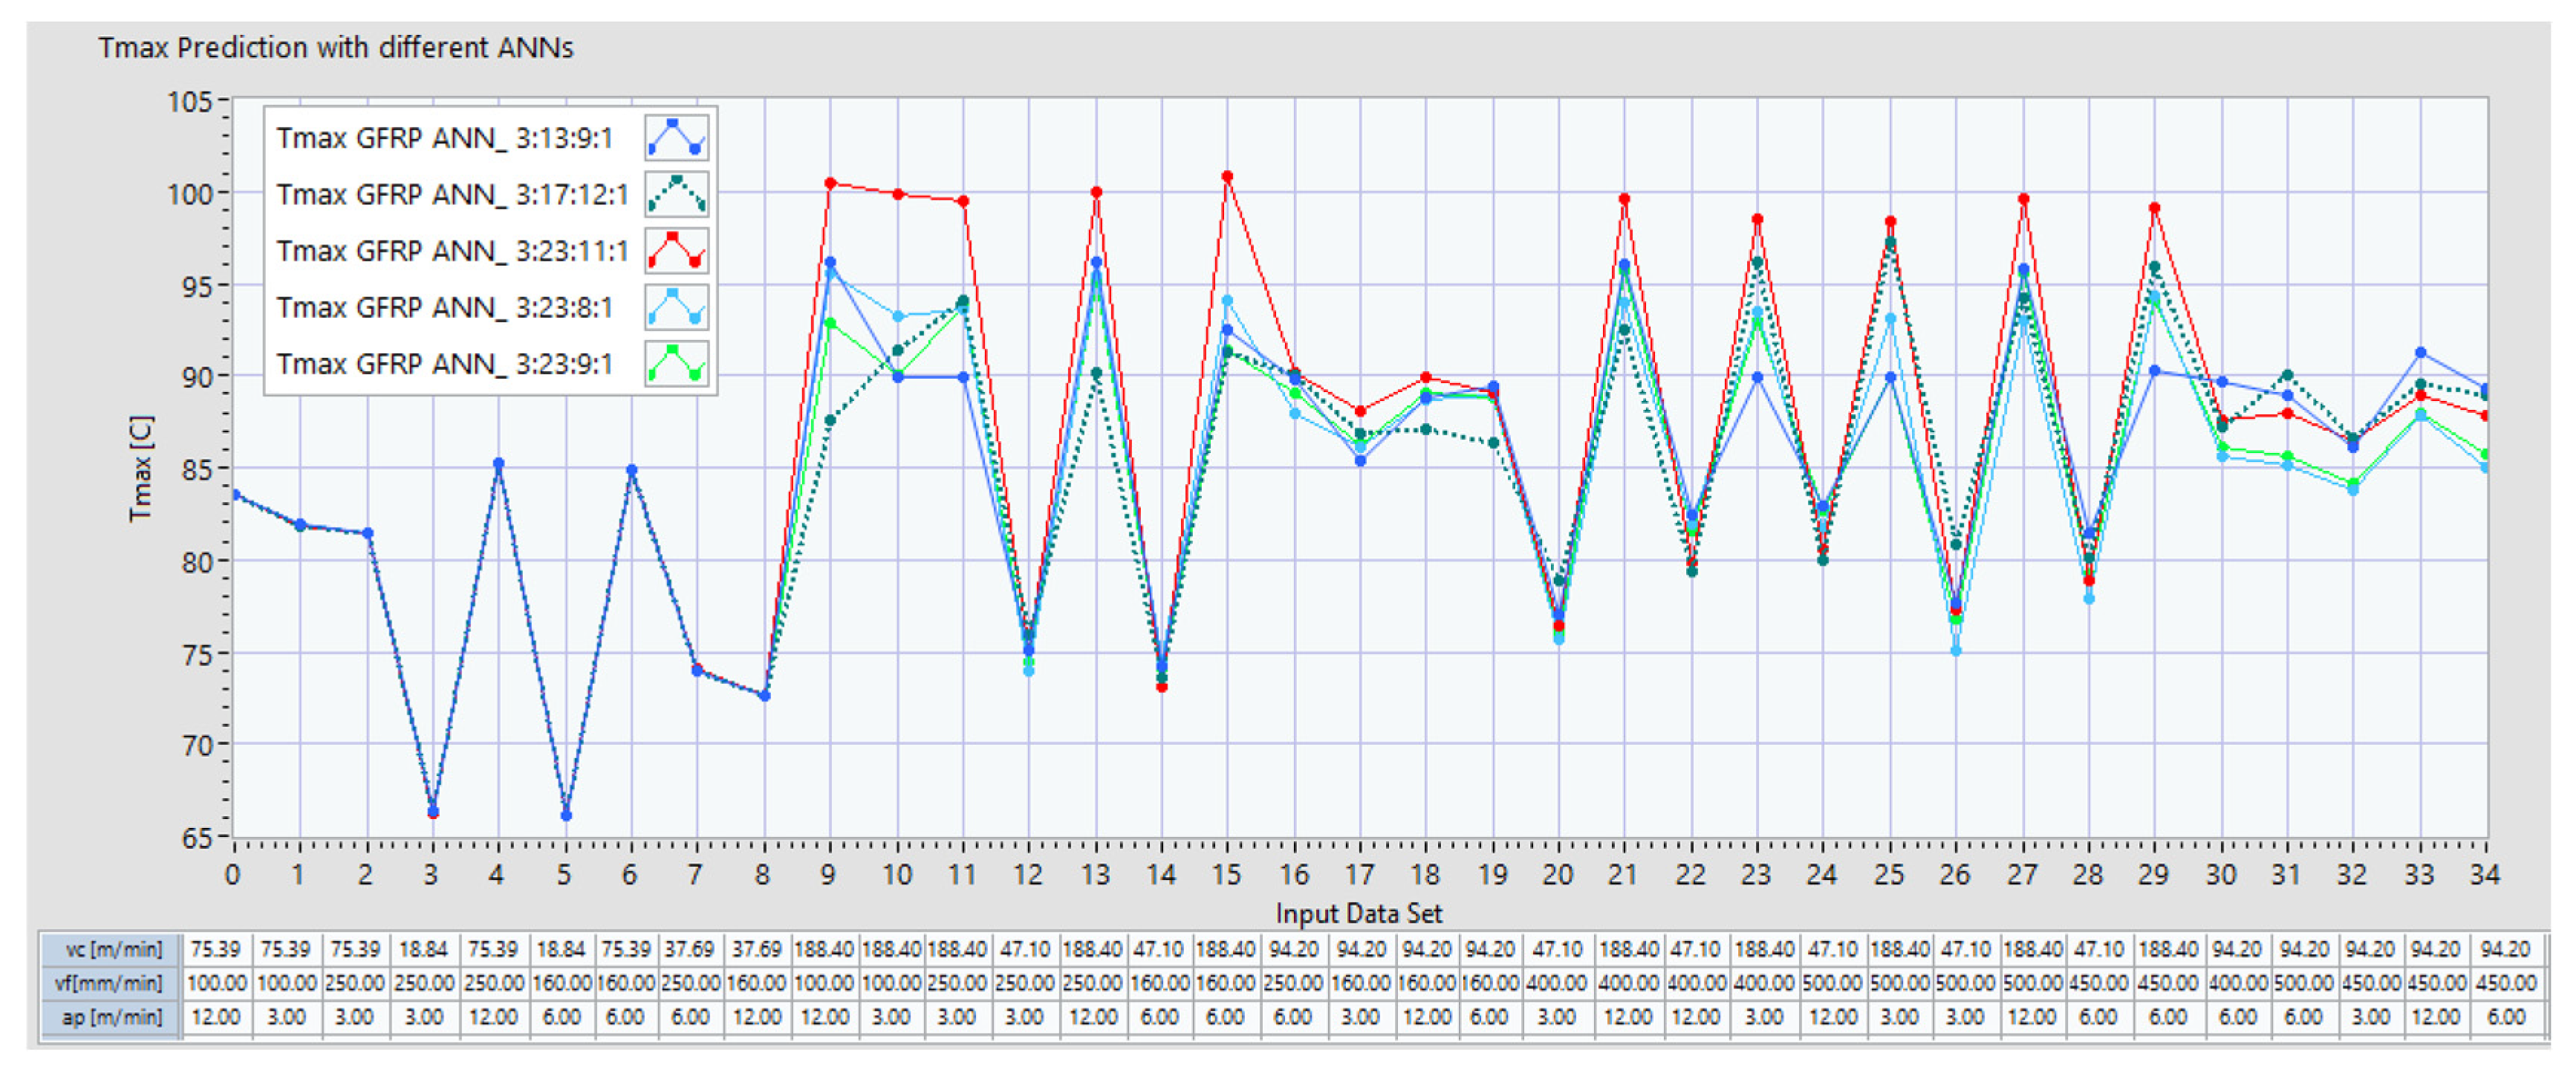Click the y-axis maximum value 105
The image size is (2576, 1076).
(190, 102)
